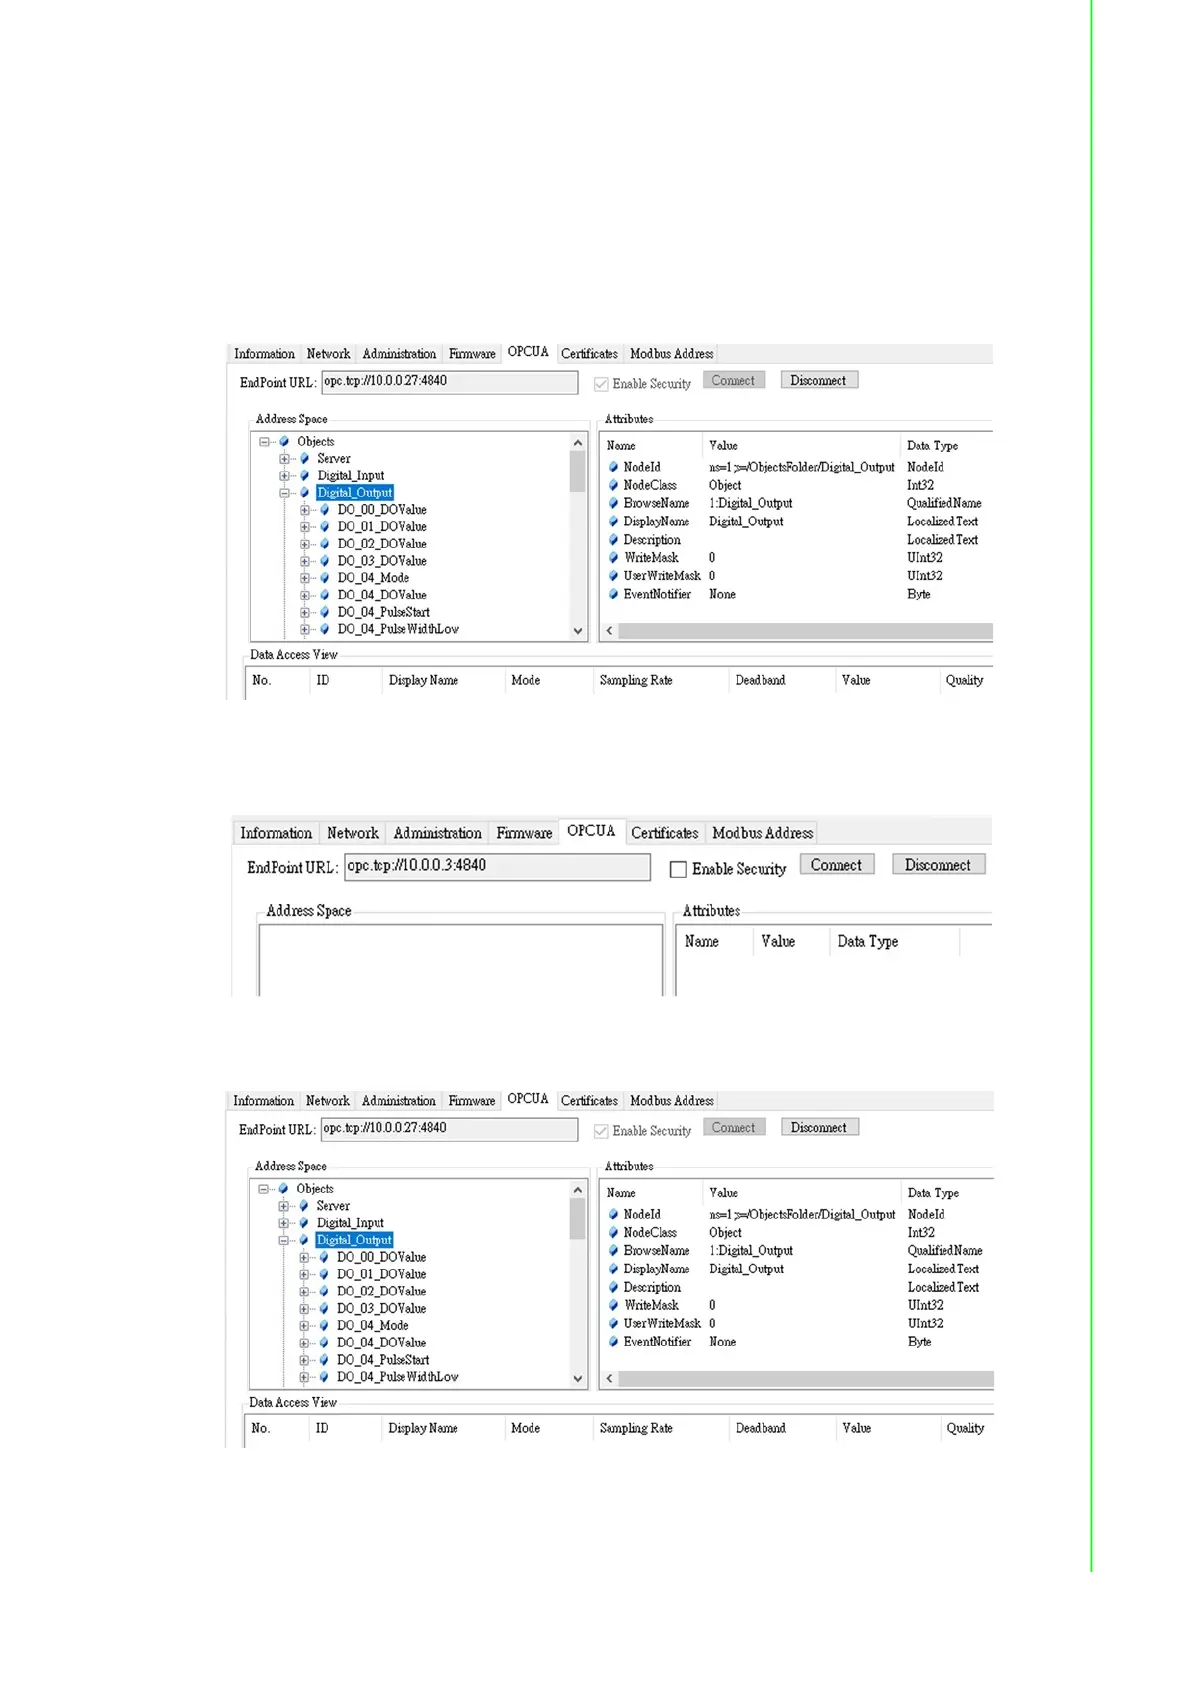Click Quality column header in bottom screenshot
The height and width of the screenshot is (1684, 1191).
(x=965, y=1428)
